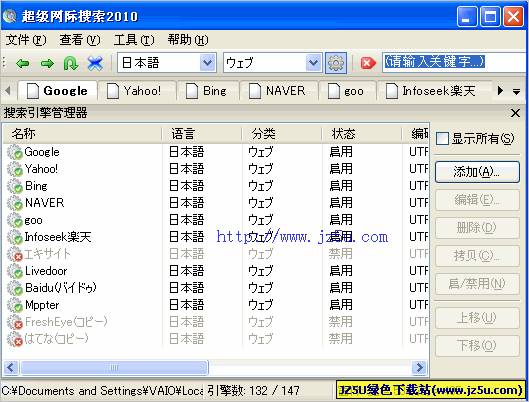Click the horizontal scrollbar right arrow
The width and height of the screenshot is (529, 402).
click(x=420, y=367)
